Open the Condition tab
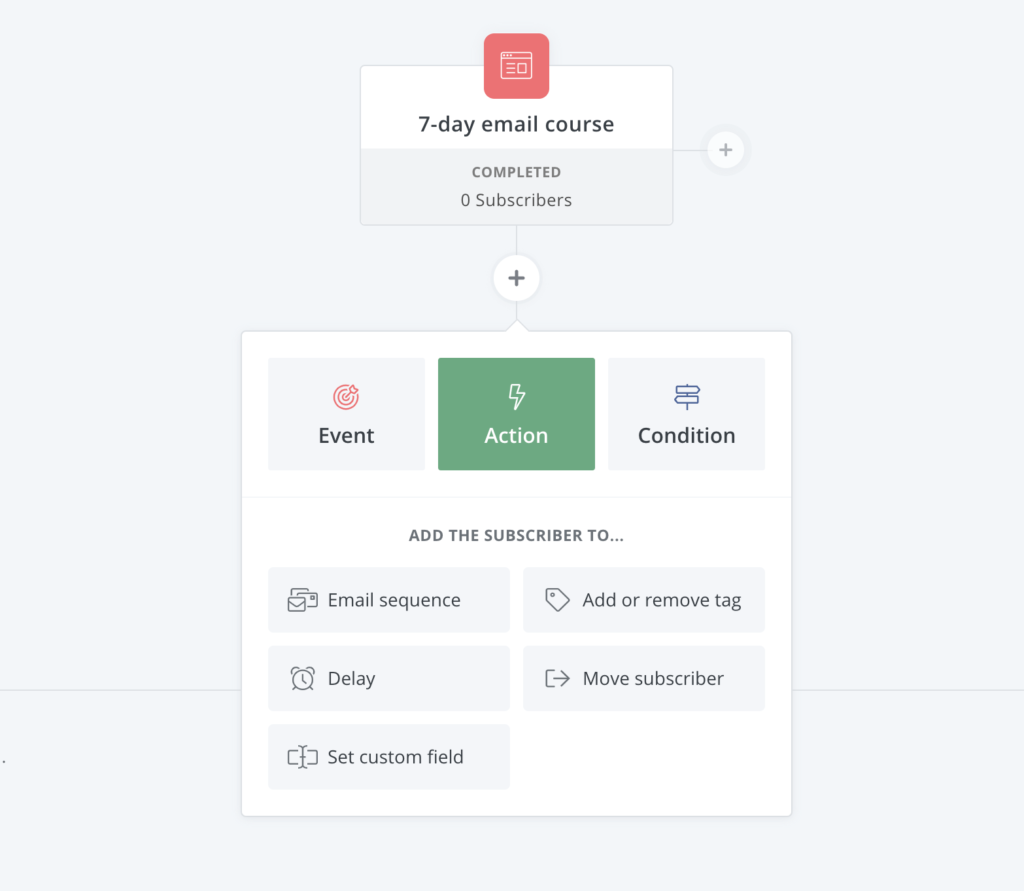Viewport: 1024px width, 891px height. pos(686,413)
